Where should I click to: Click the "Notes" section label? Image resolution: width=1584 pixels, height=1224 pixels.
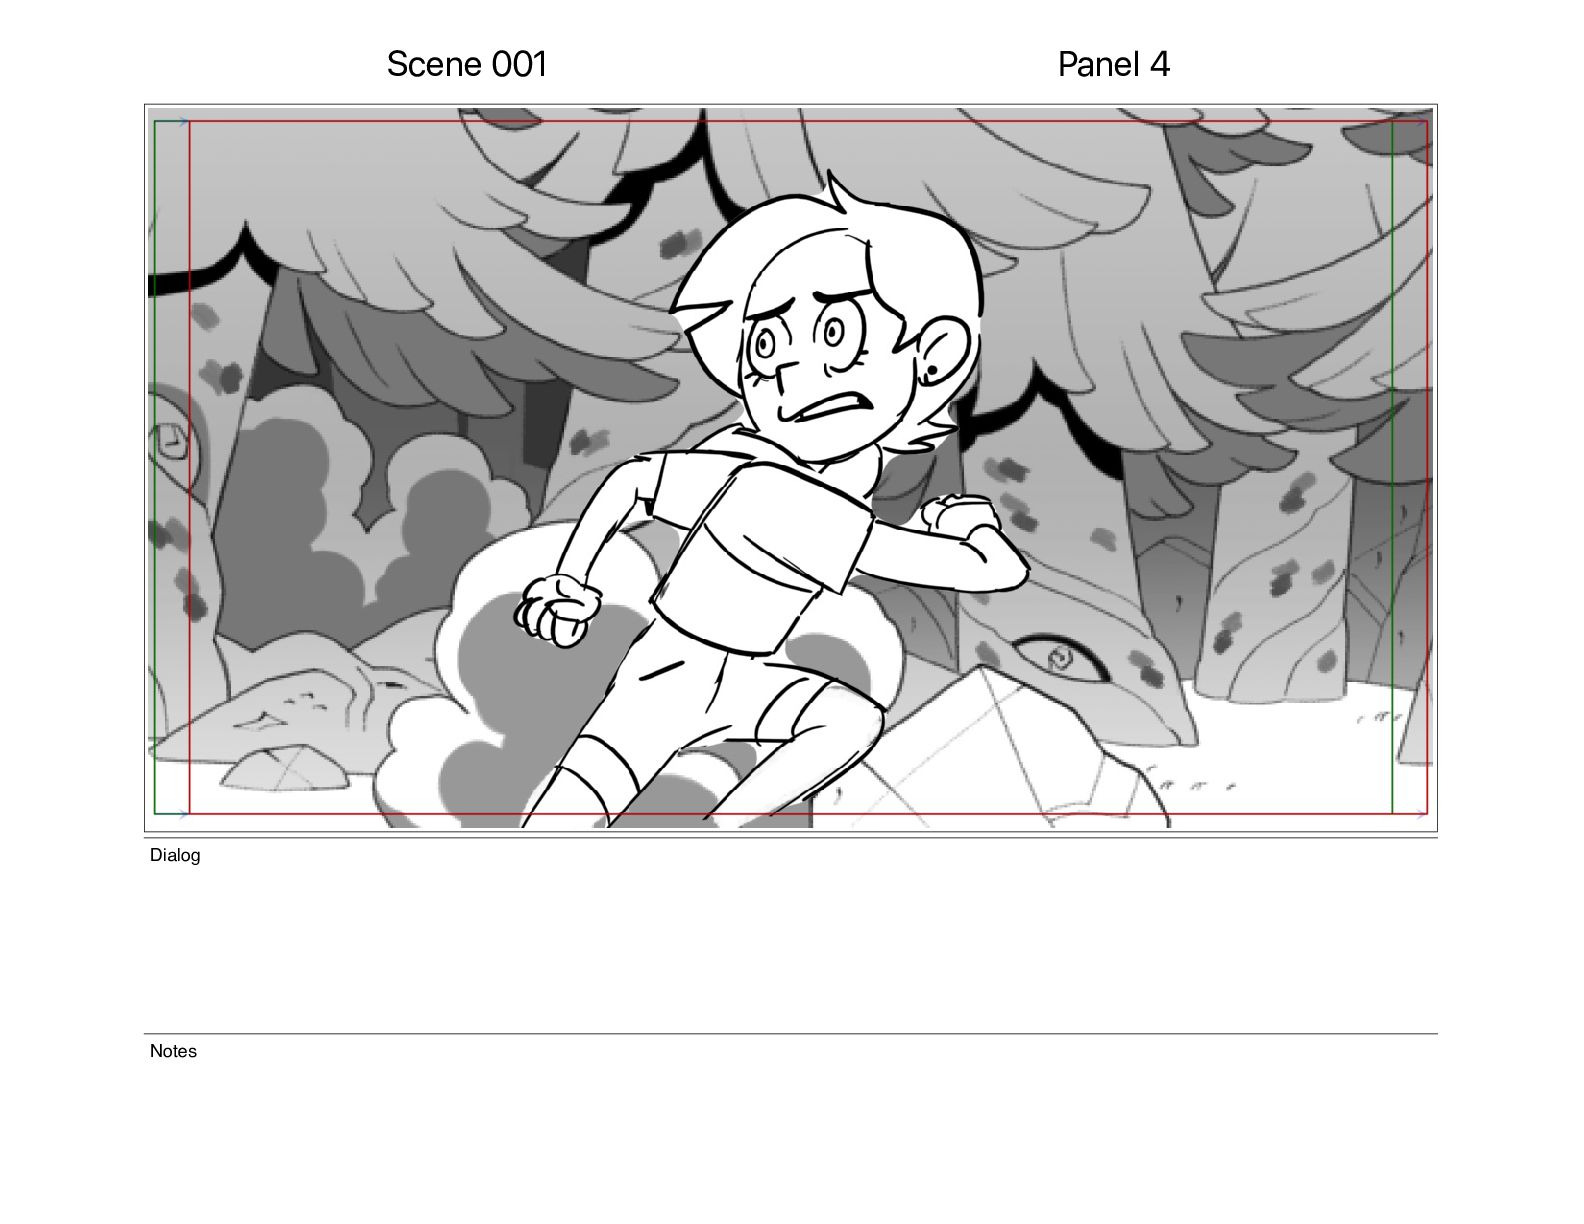(173, 1051)
